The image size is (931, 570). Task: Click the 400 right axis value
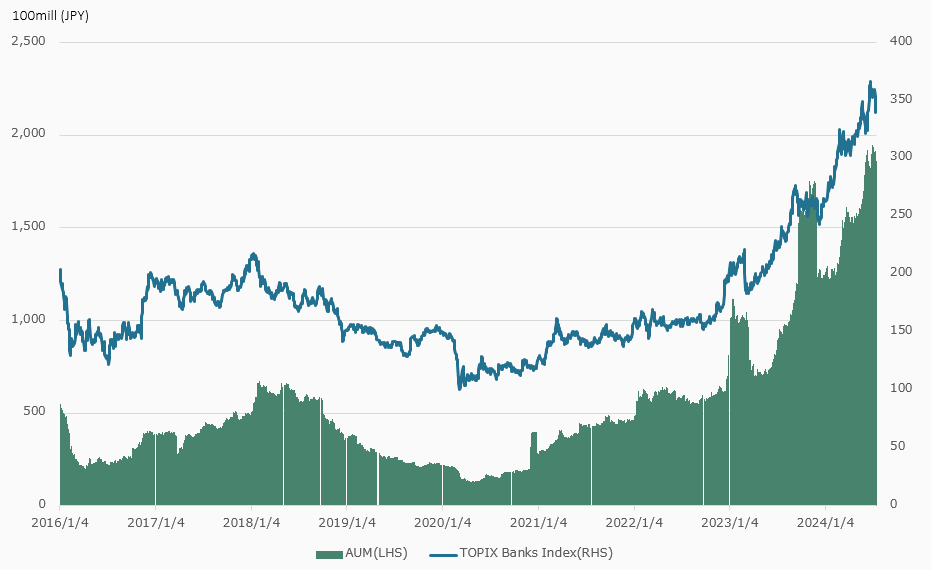coord(900,41)
